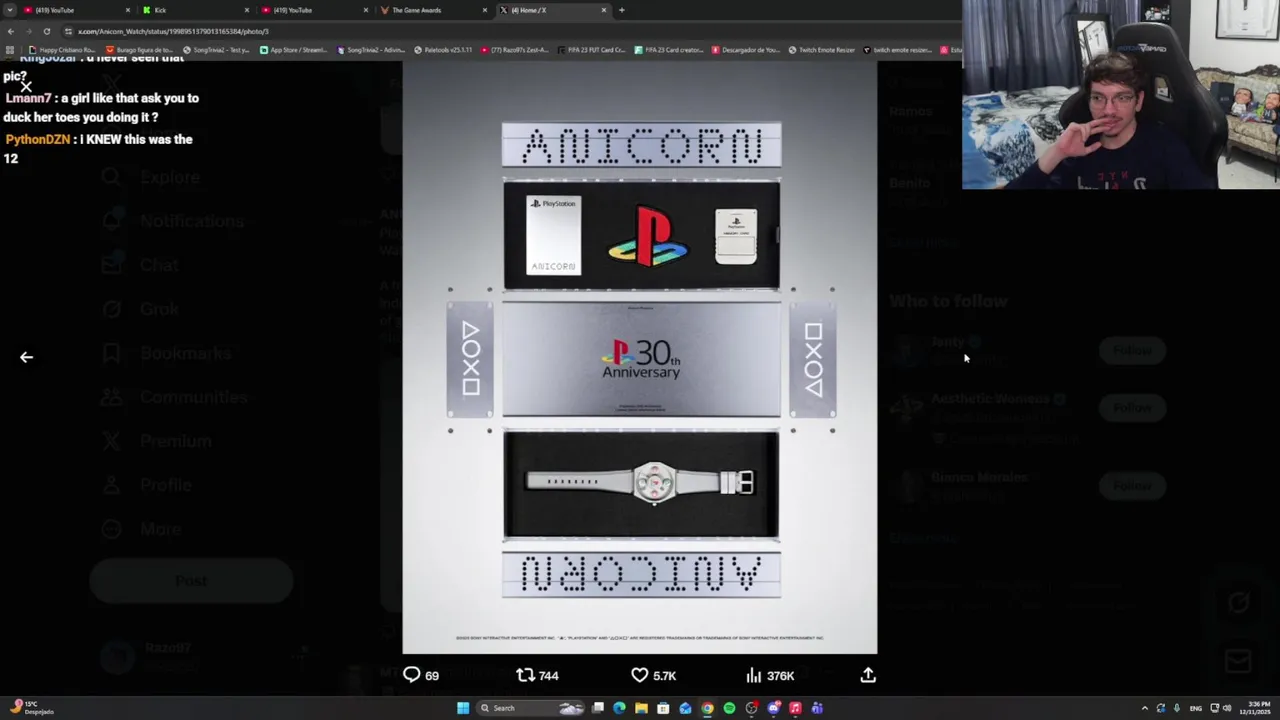The width and height of the screenshot is (1280, 720).
Task: Open volume and network quick settings
Action: click(x=1221, y=708)
